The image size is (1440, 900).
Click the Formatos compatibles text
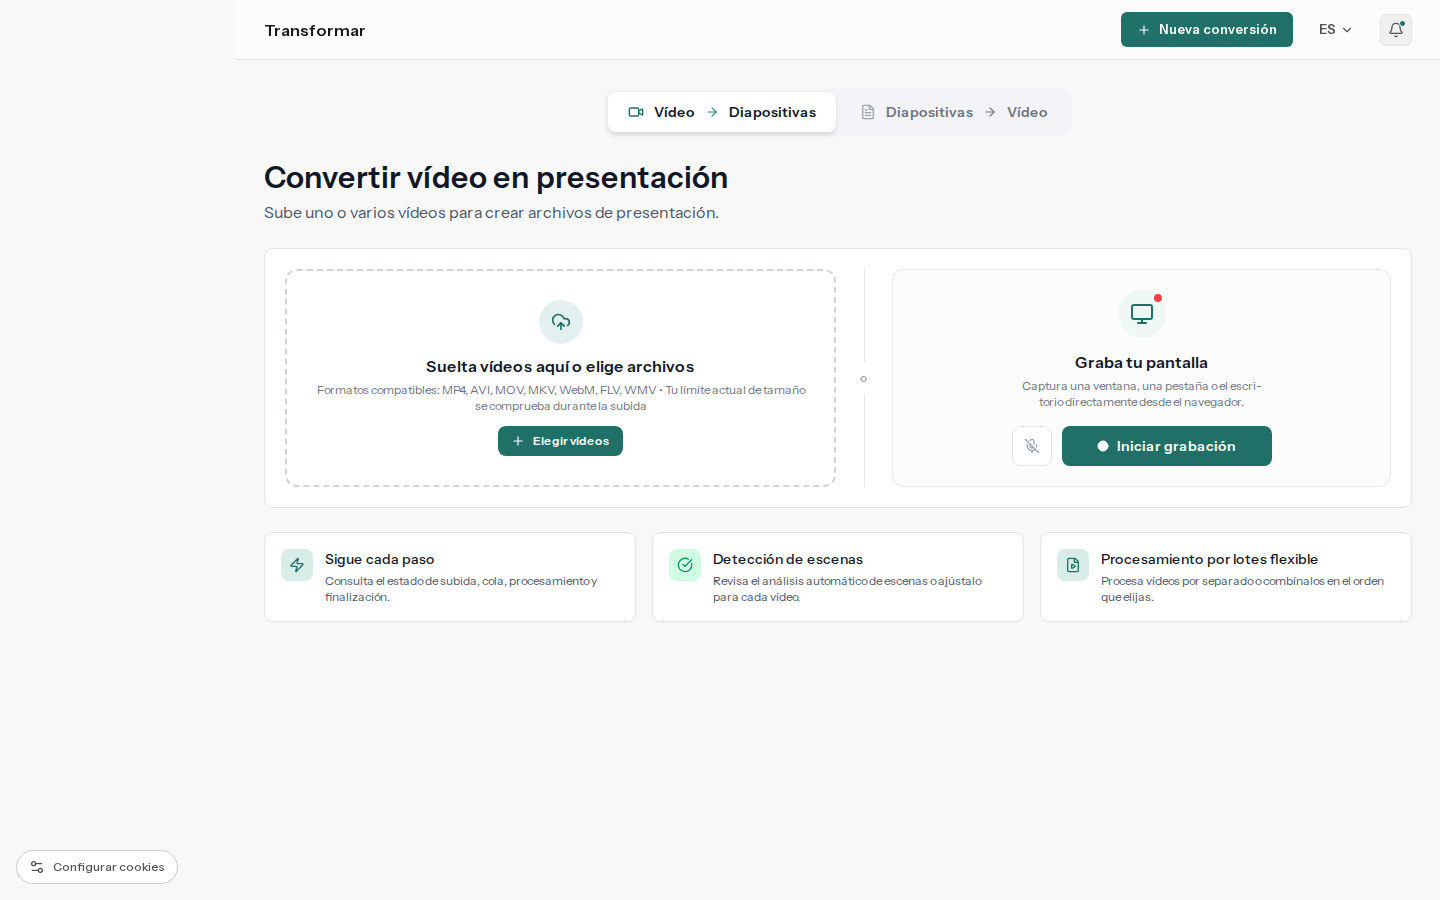pyautogui.click(x=561, y=398)
